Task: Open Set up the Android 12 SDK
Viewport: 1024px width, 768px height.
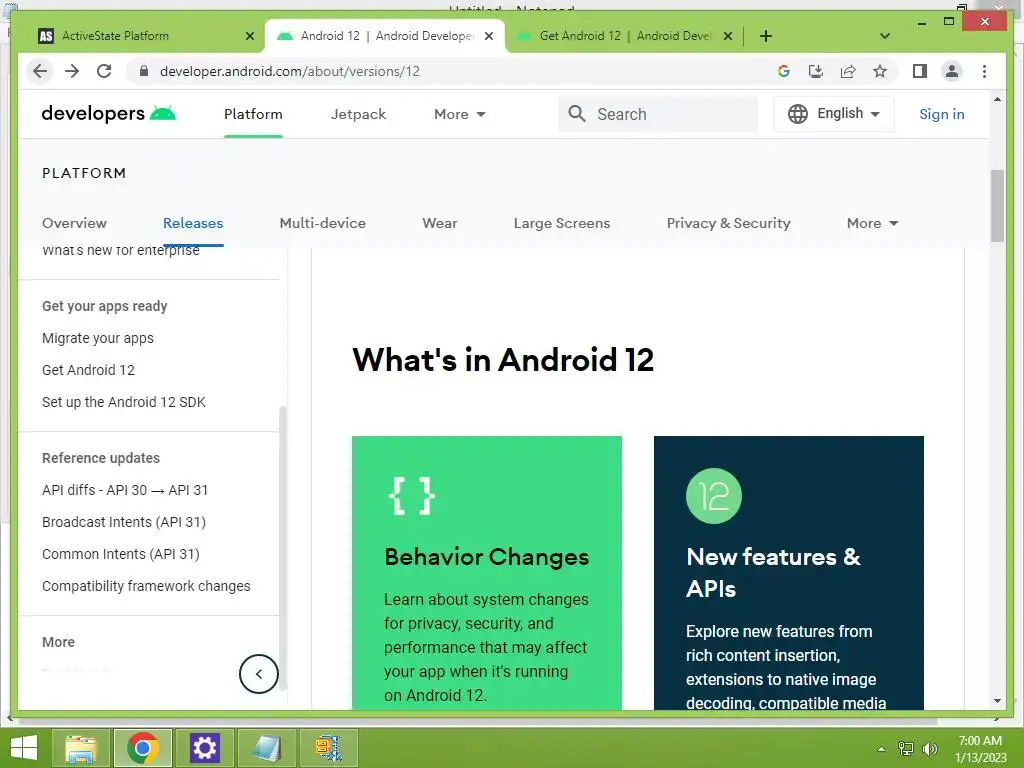Action: pos(123,402)
